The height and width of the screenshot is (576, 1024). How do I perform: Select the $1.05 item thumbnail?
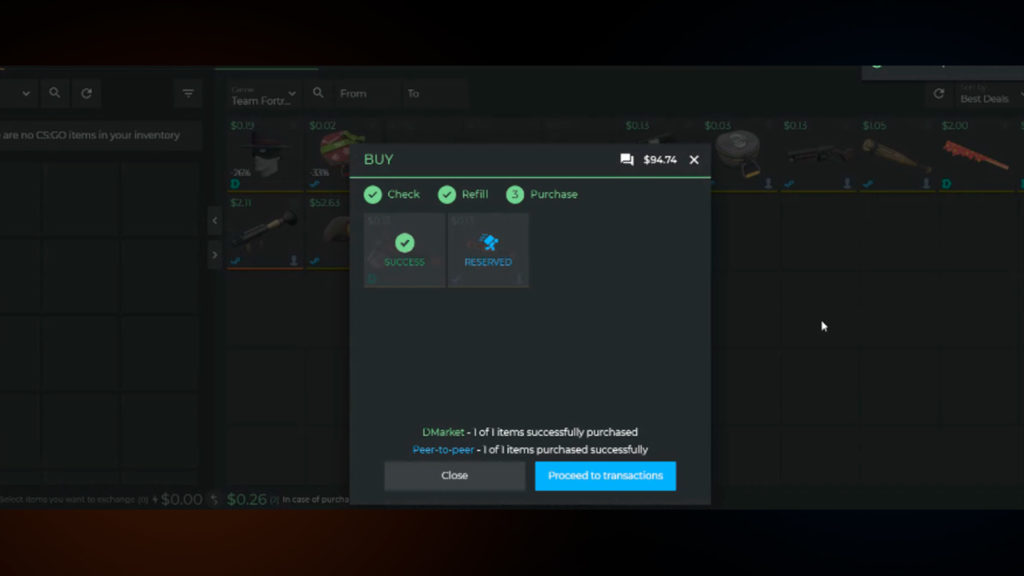[897, 155]
